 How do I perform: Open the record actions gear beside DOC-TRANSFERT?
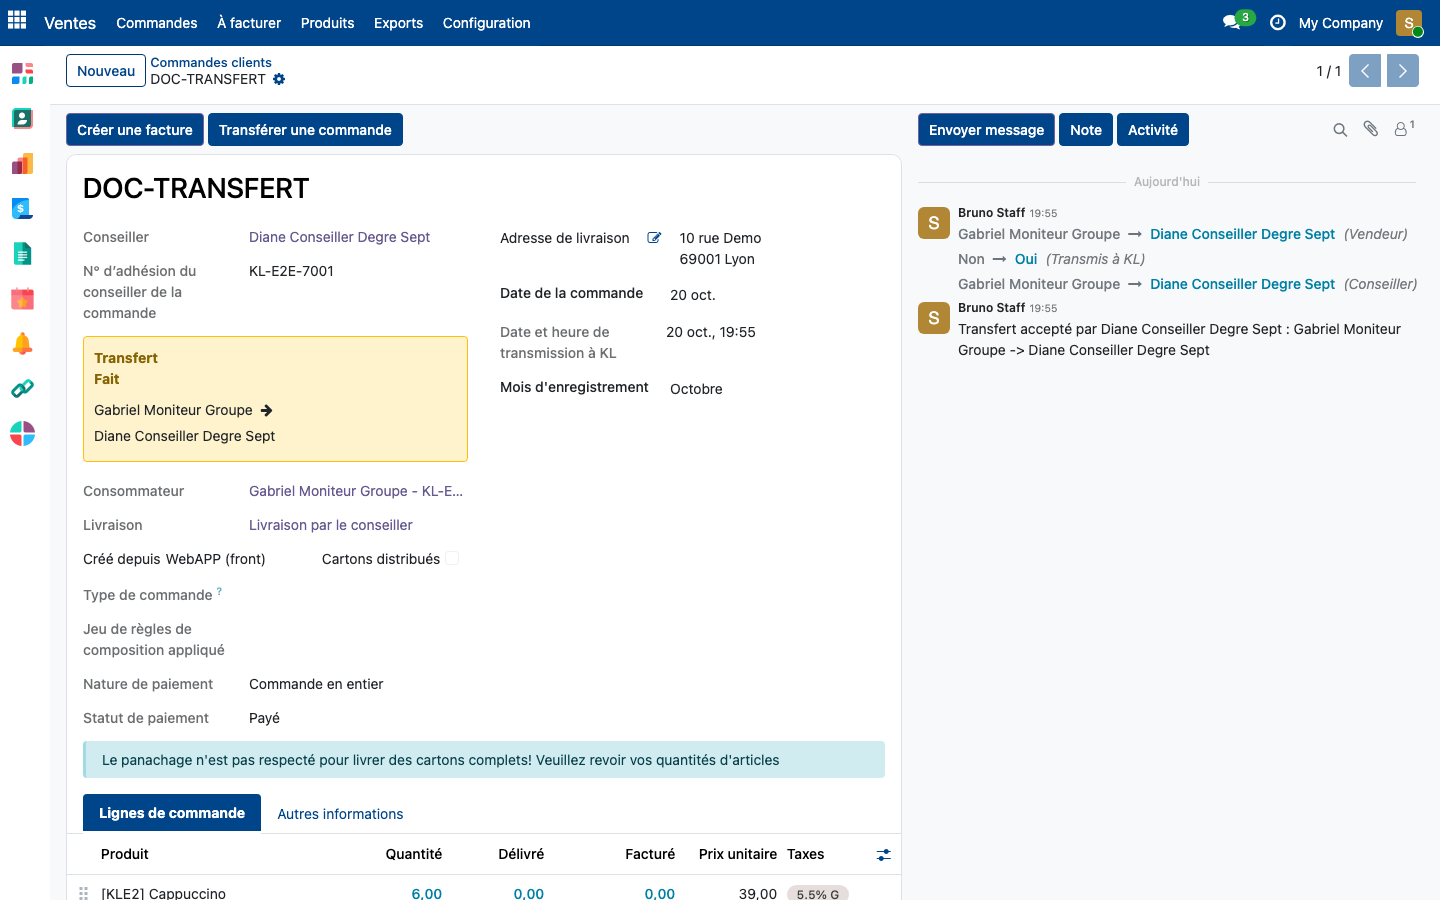279,79
